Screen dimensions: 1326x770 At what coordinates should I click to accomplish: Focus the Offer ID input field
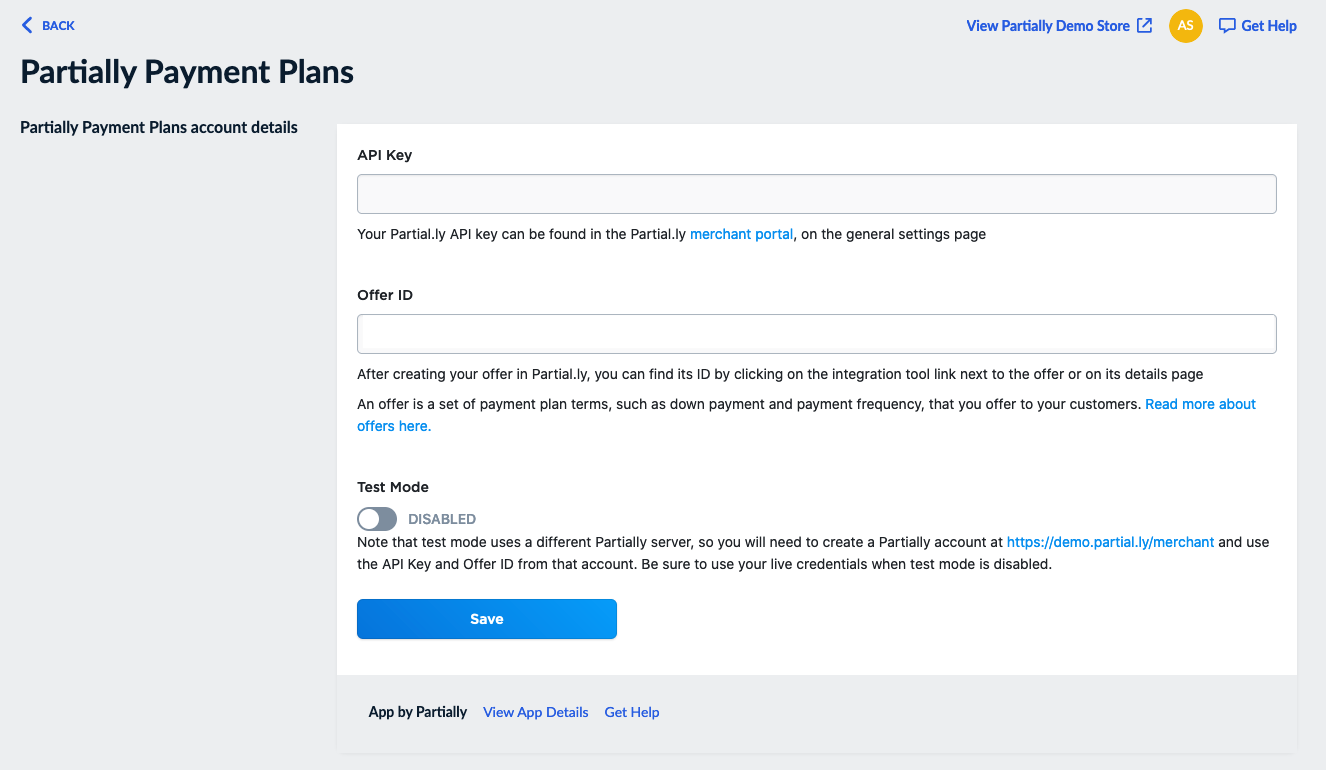[816, 334]
